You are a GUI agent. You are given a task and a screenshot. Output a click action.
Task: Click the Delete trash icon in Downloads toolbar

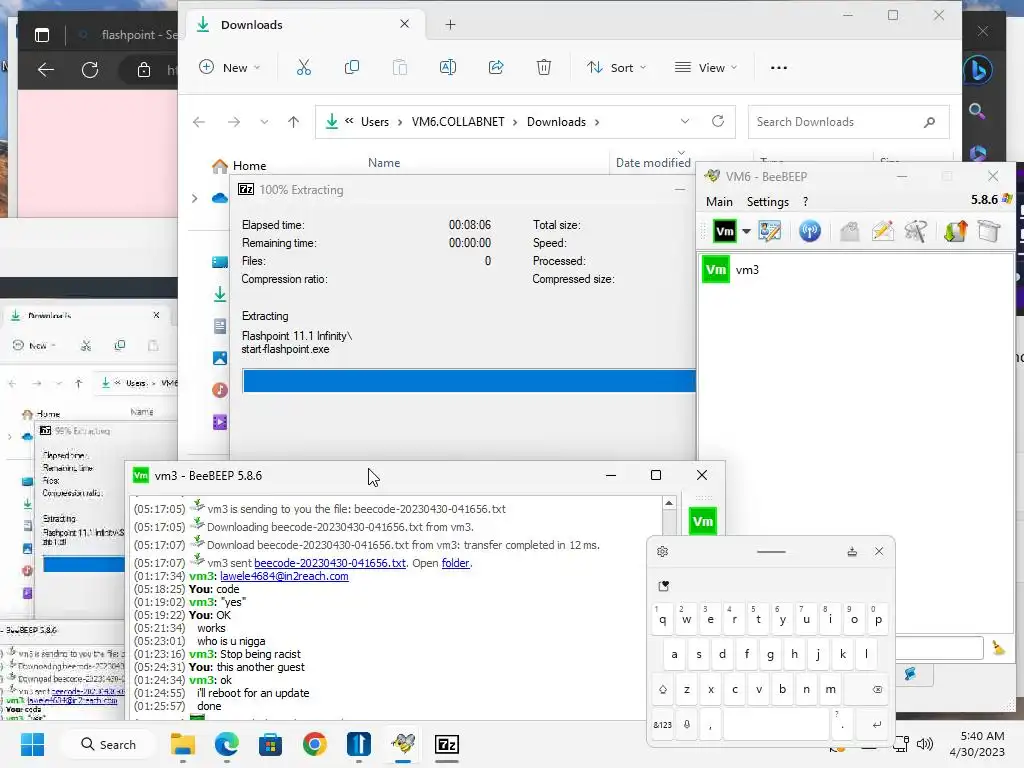pos(543,67)
